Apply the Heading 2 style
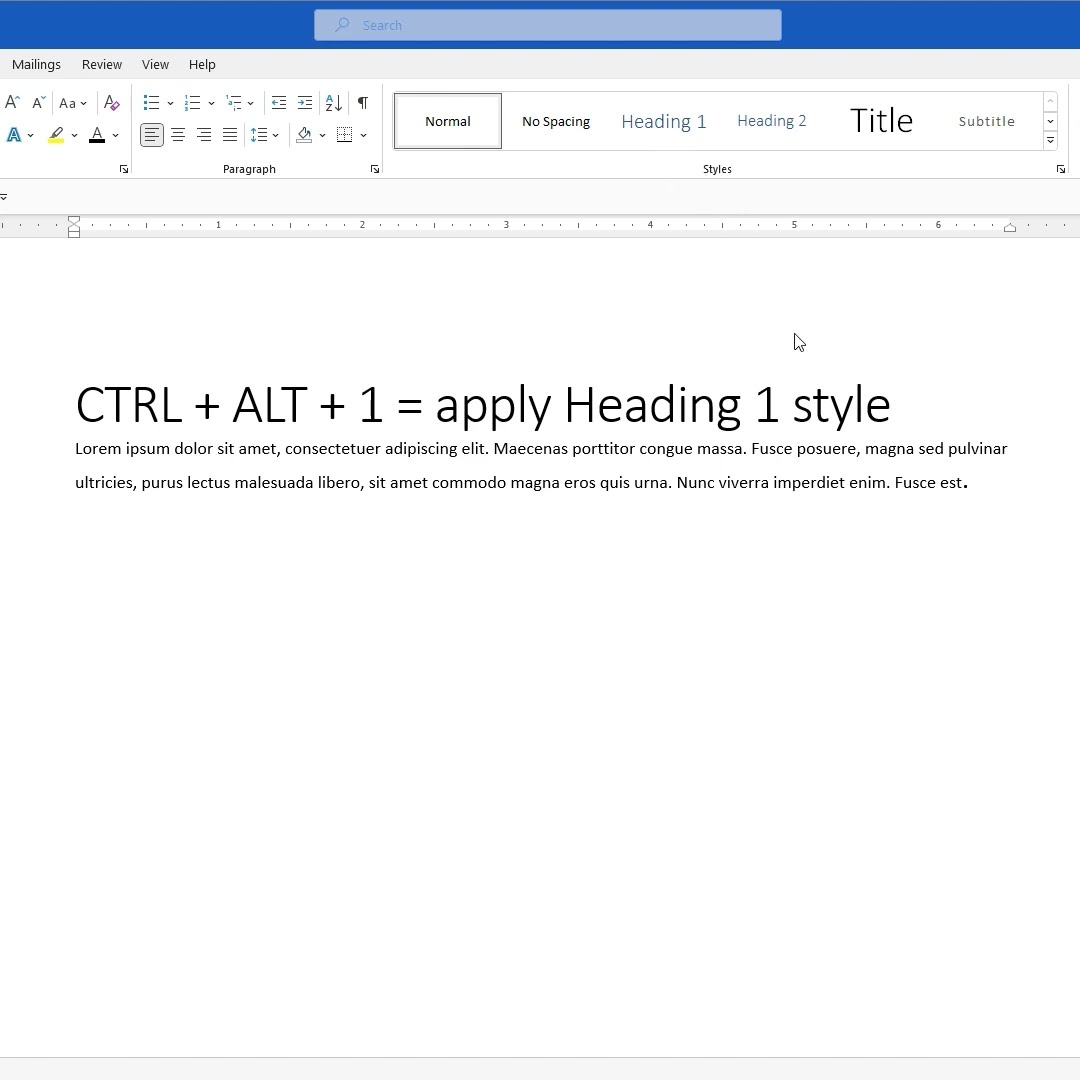The image size is (1080, 1080). point(771,121)
